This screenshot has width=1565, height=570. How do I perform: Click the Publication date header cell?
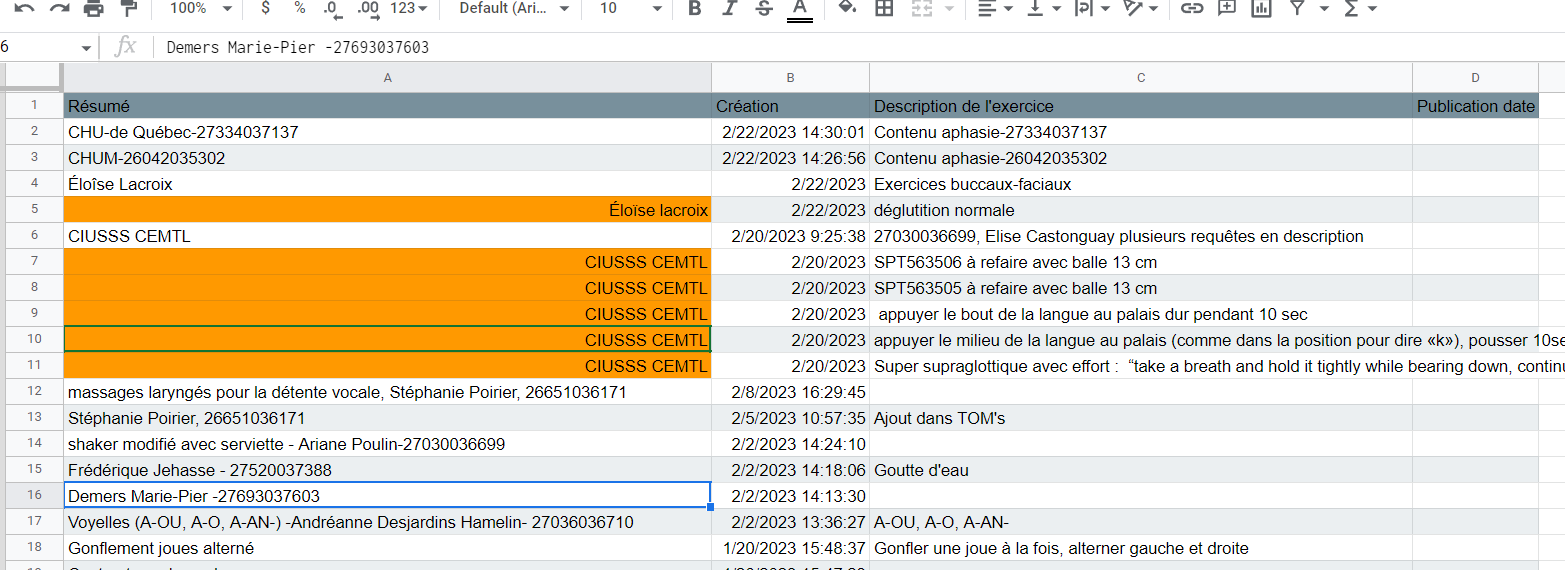tap(1475, 106)
